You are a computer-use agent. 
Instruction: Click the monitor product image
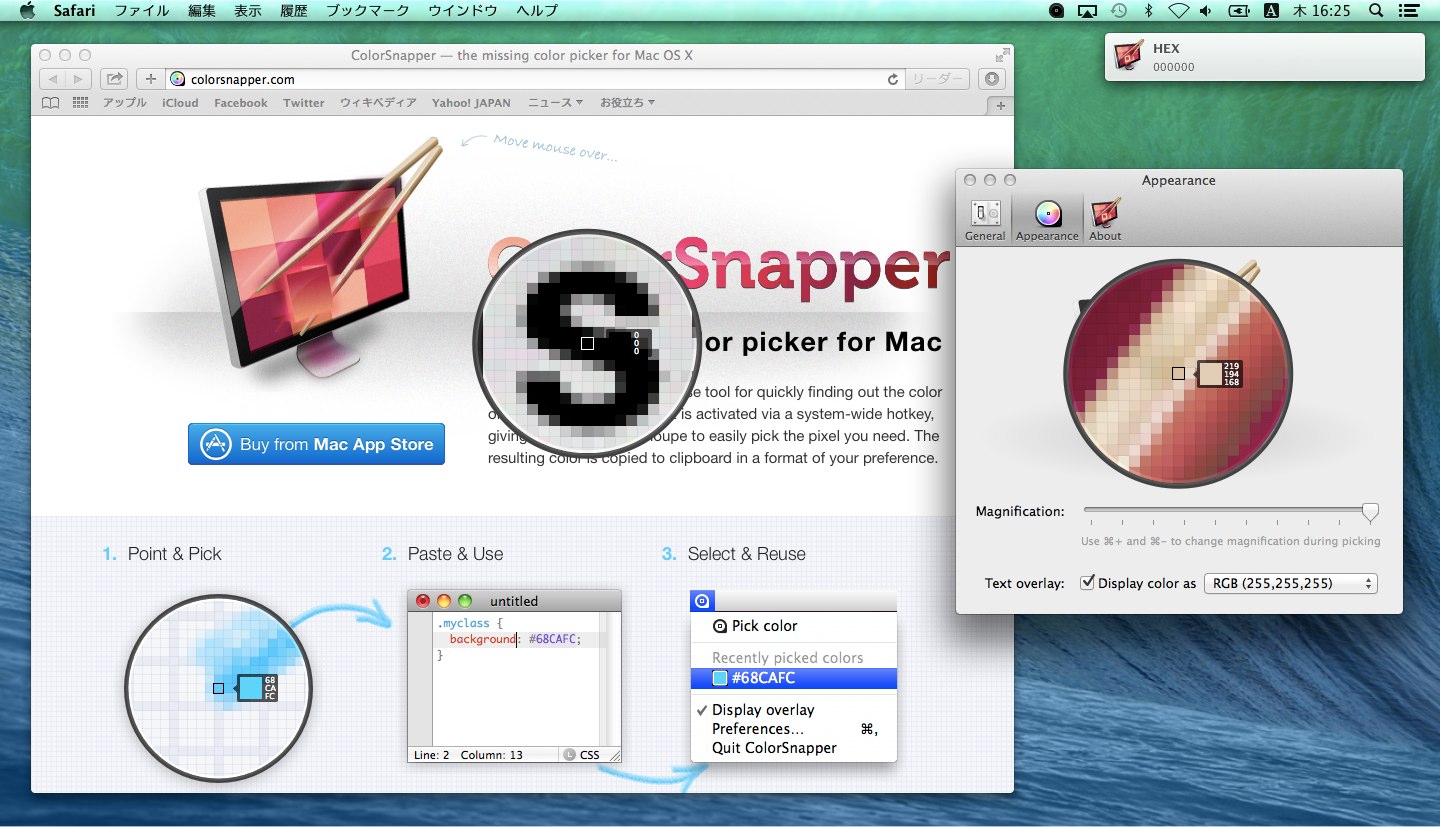(x=320, y=259)
